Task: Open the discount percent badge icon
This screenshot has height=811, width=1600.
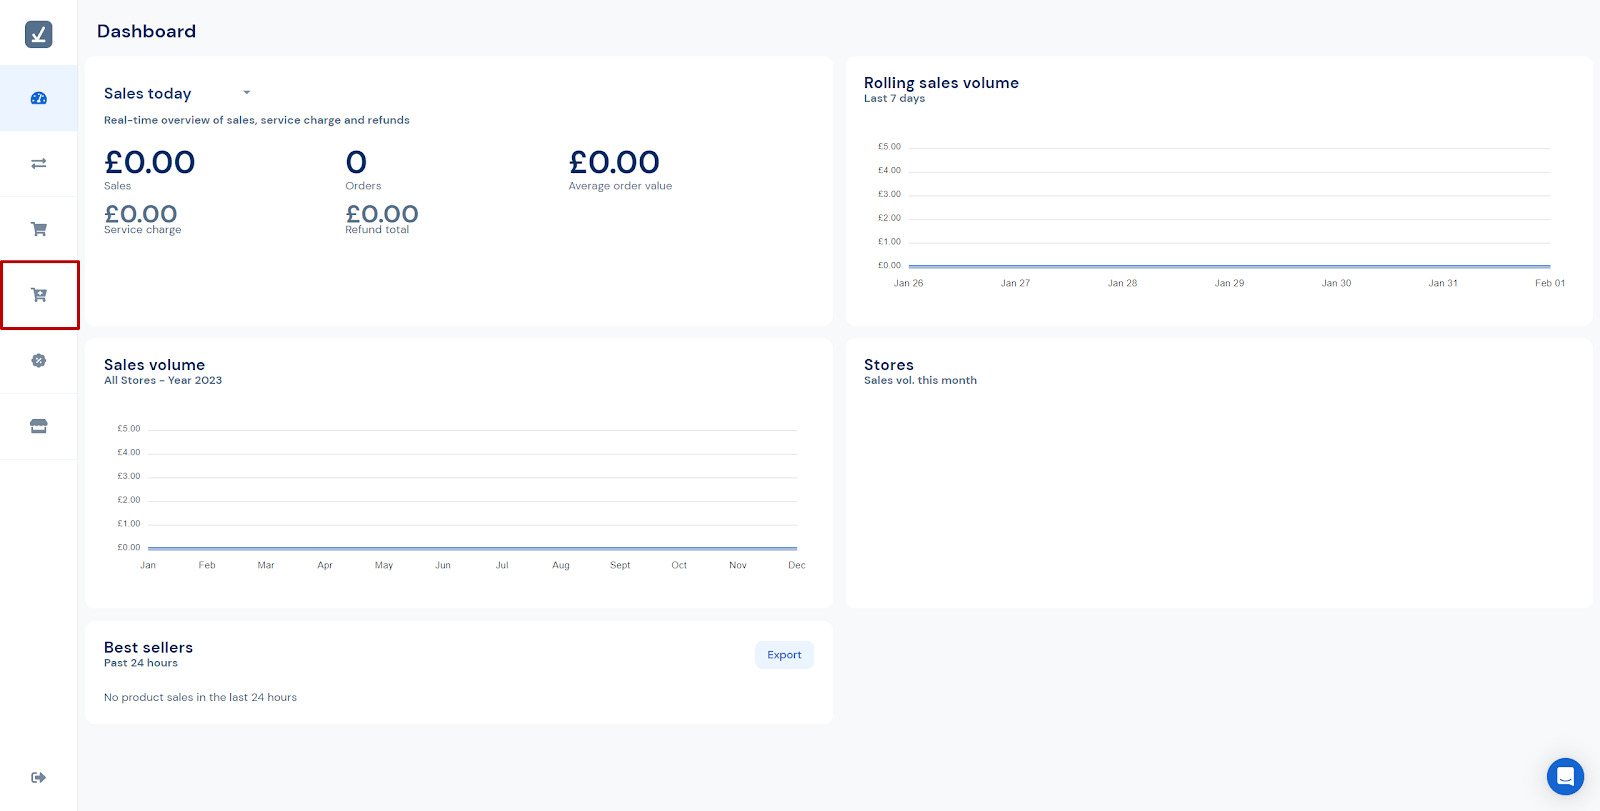Action: [x=39, y=361]
